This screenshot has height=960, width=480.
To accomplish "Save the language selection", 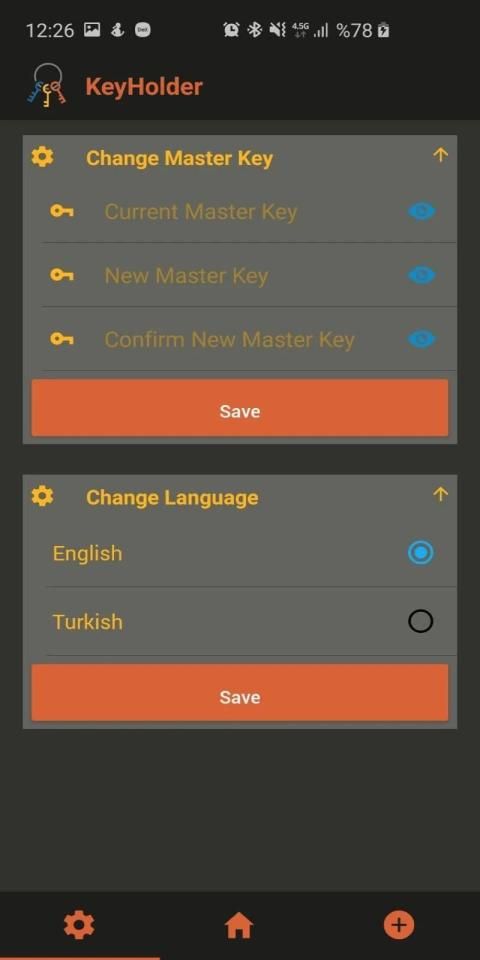I will click(240, 693).
